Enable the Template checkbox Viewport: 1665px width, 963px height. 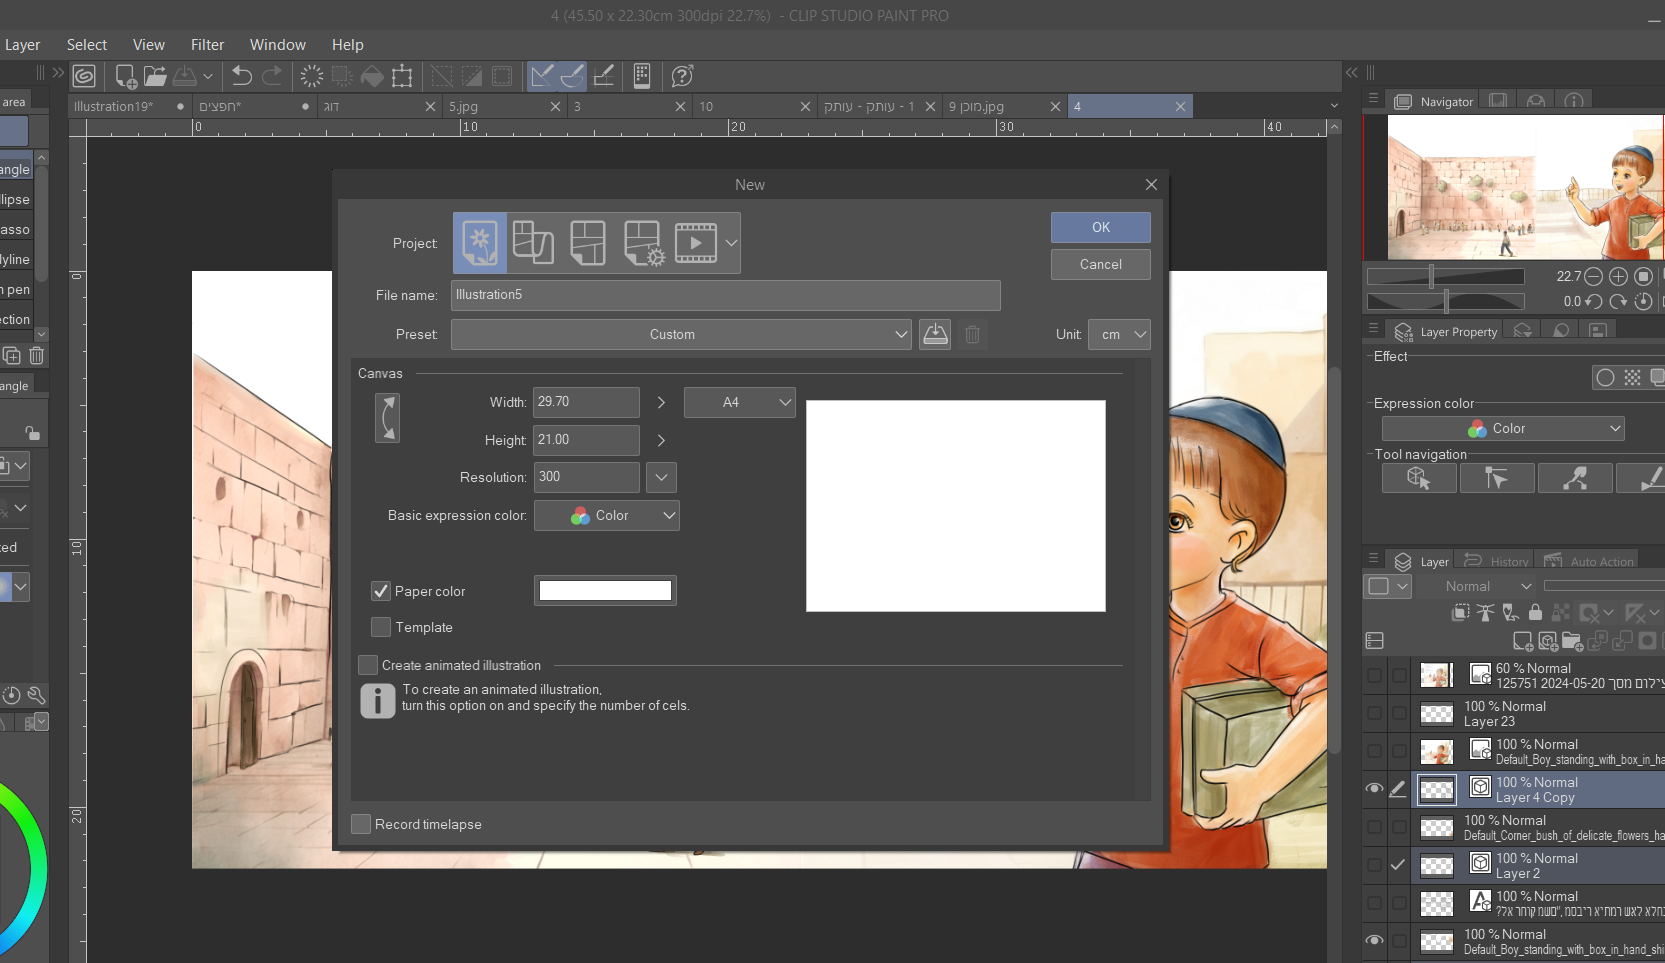coord(381,627)
